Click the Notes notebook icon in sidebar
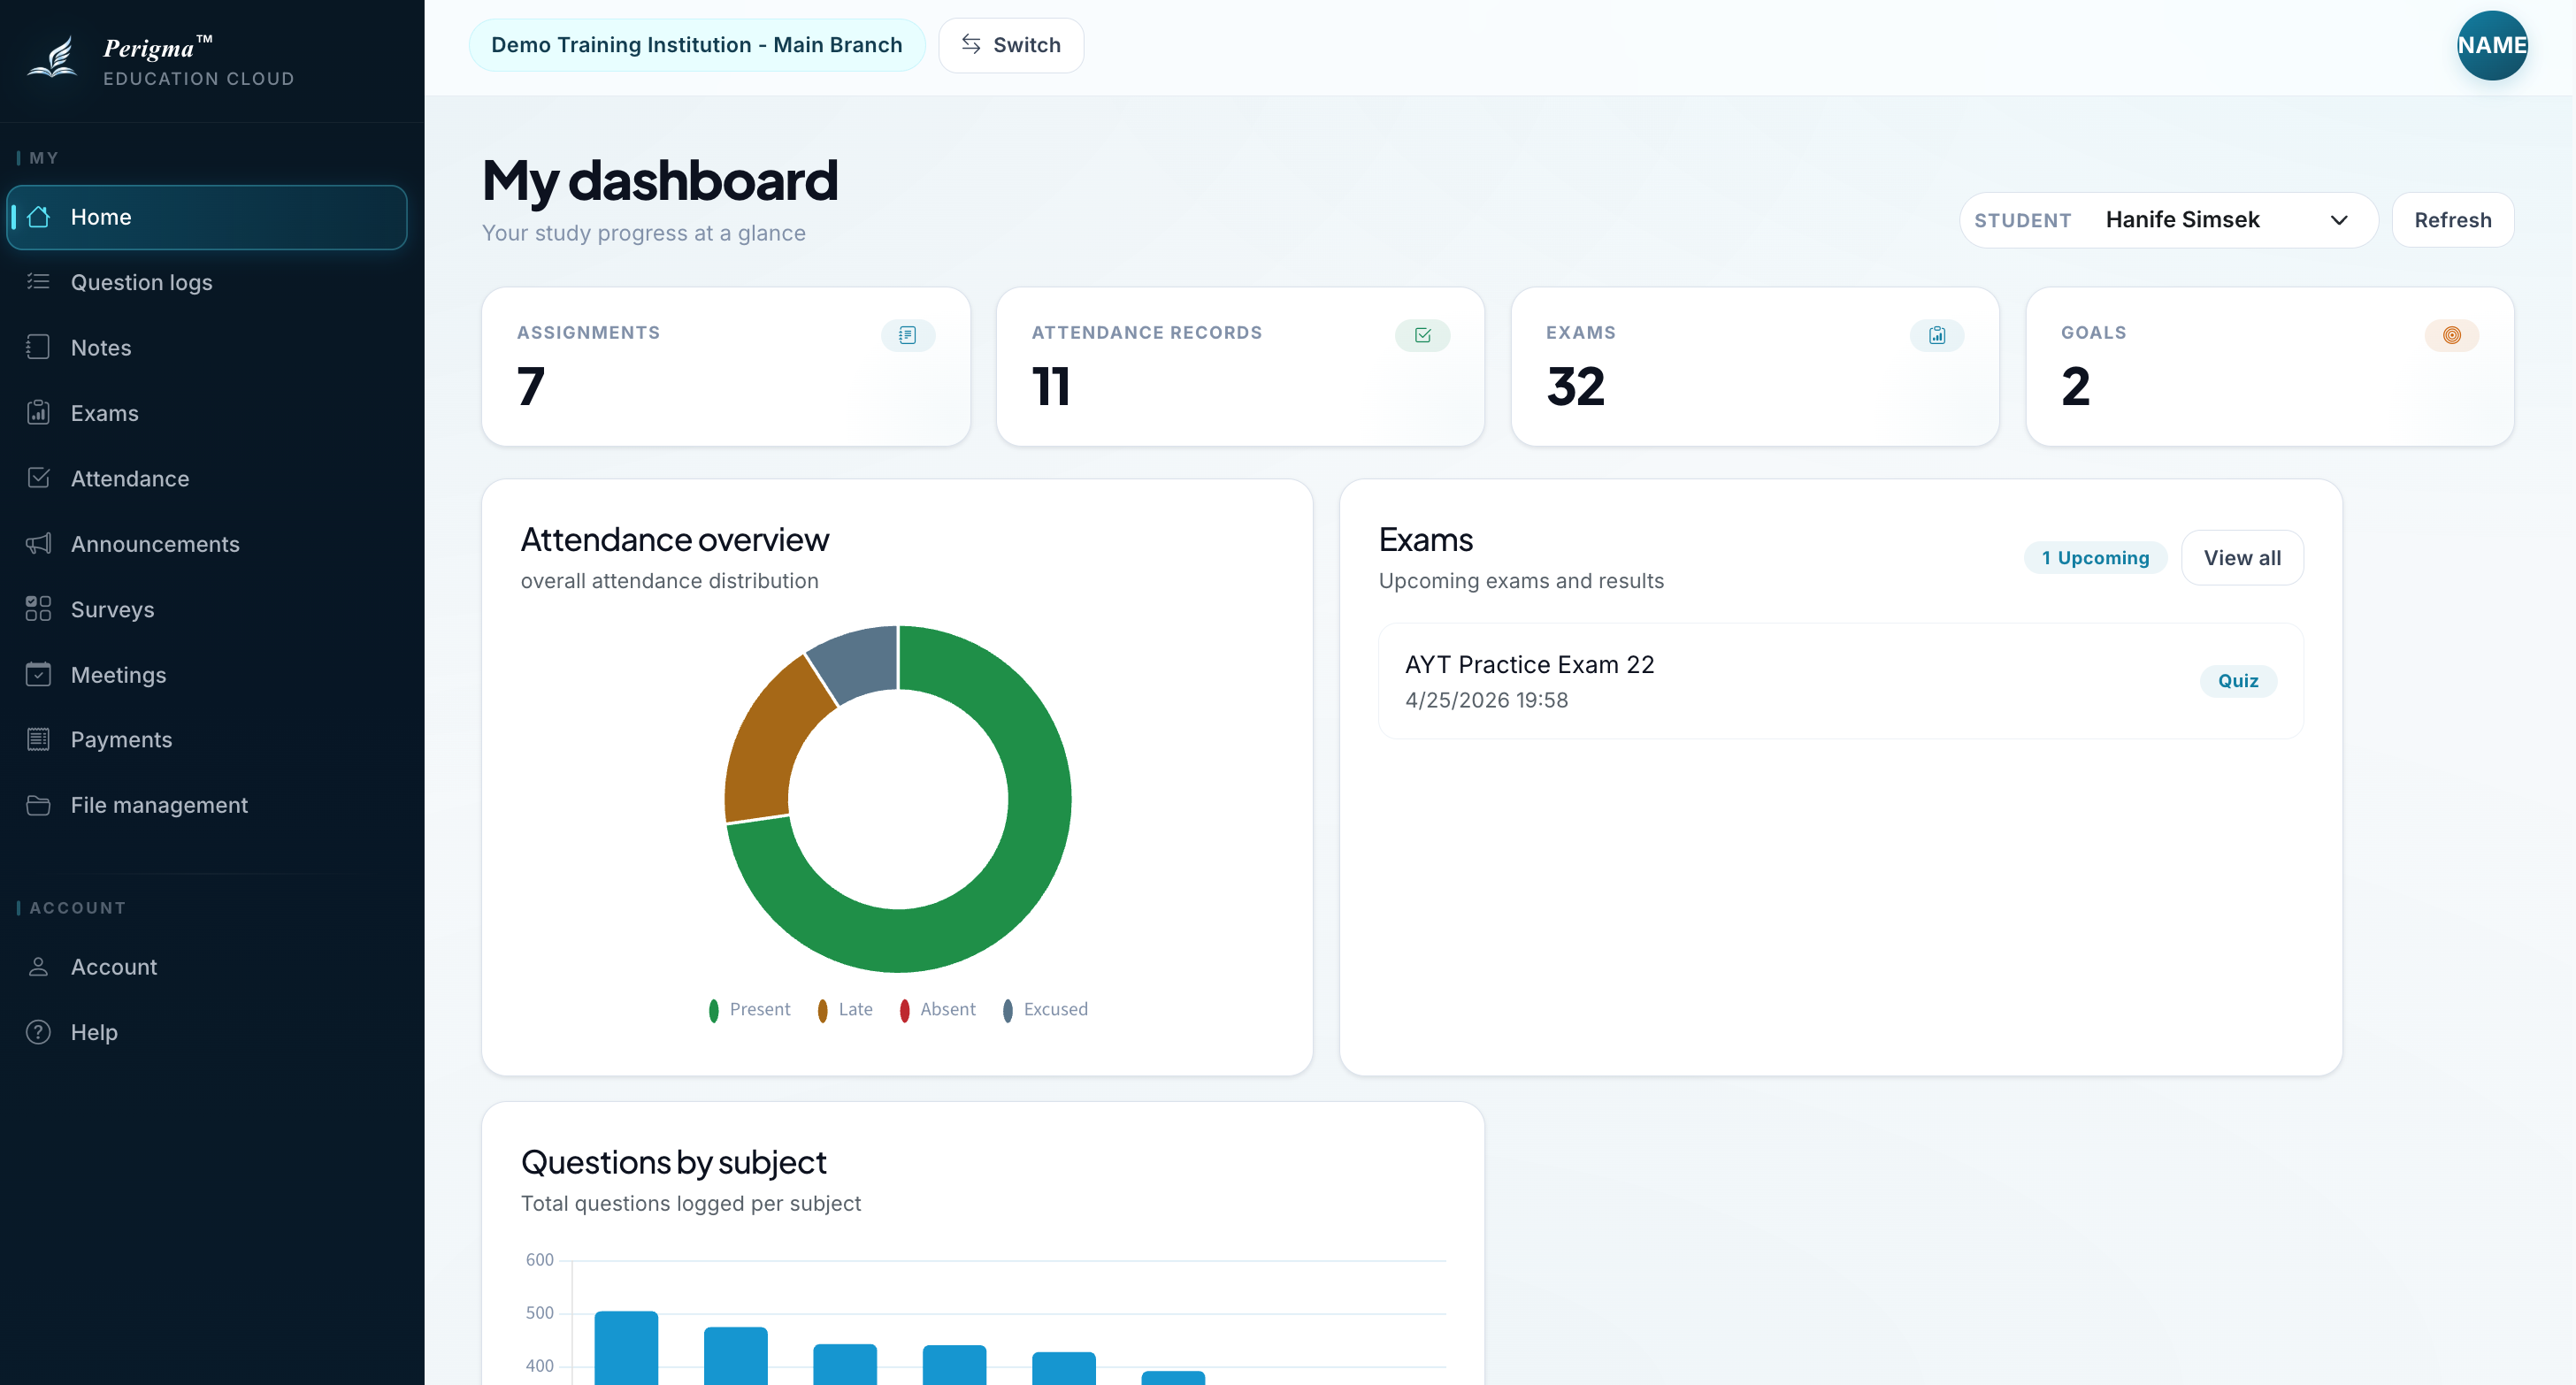Viewport: 2576px width, 1385px height. [x=38, y=347]
